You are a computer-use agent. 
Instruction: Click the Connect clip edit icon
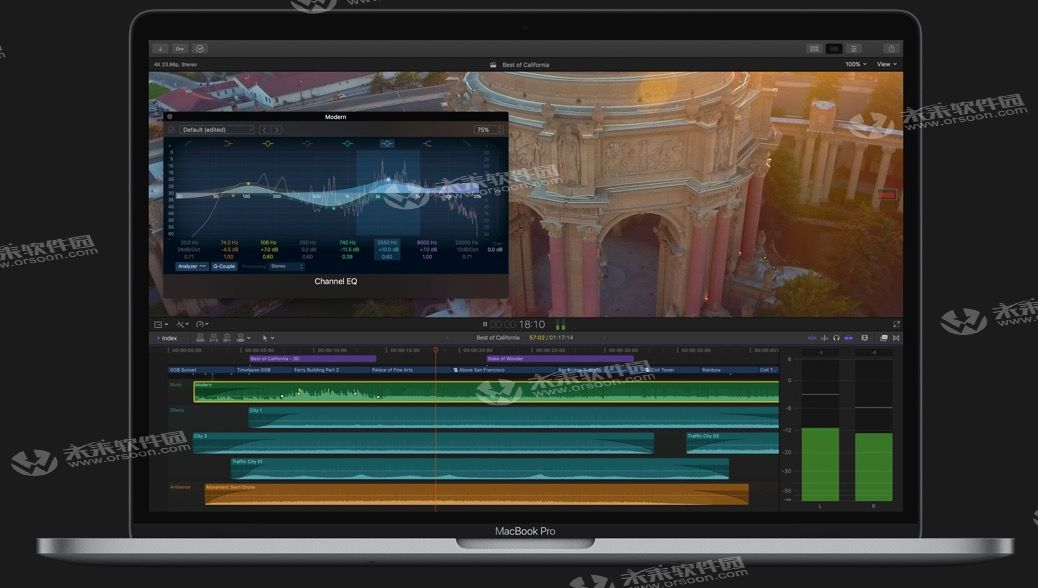tap(200, 338)
